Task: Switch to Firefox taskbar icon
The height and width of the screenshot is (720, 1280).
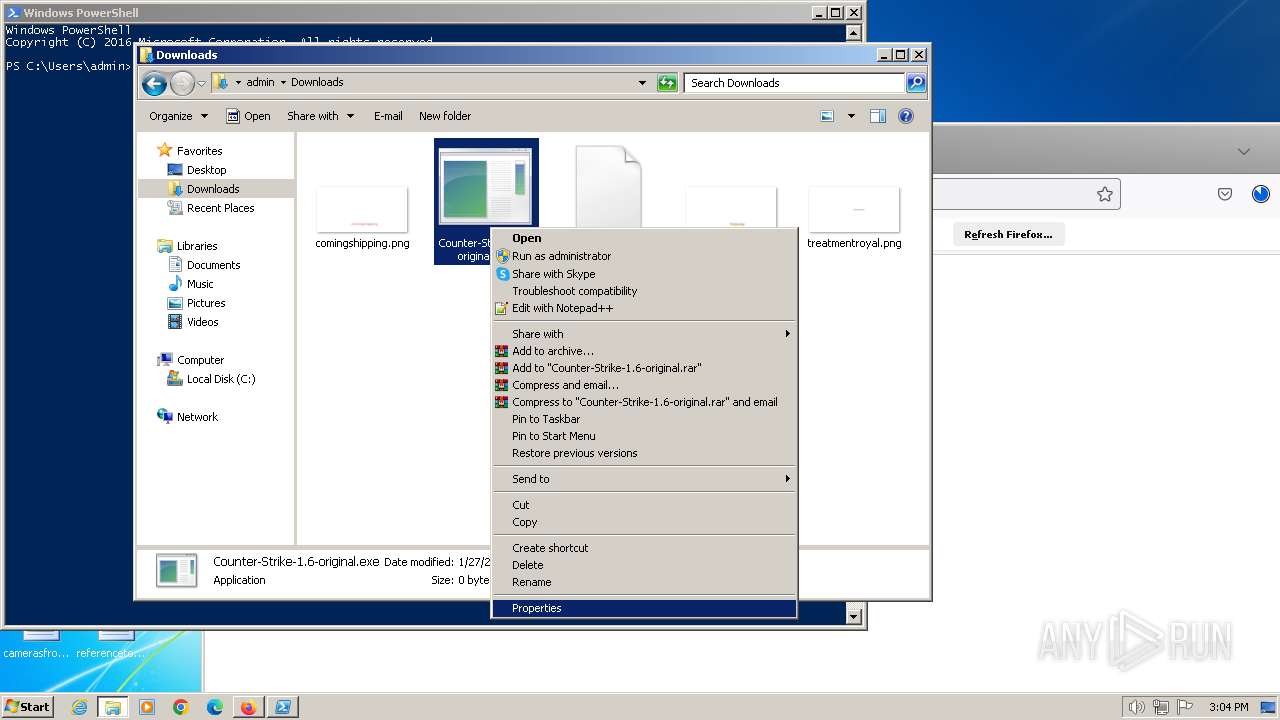Action: tap(248, 707)
